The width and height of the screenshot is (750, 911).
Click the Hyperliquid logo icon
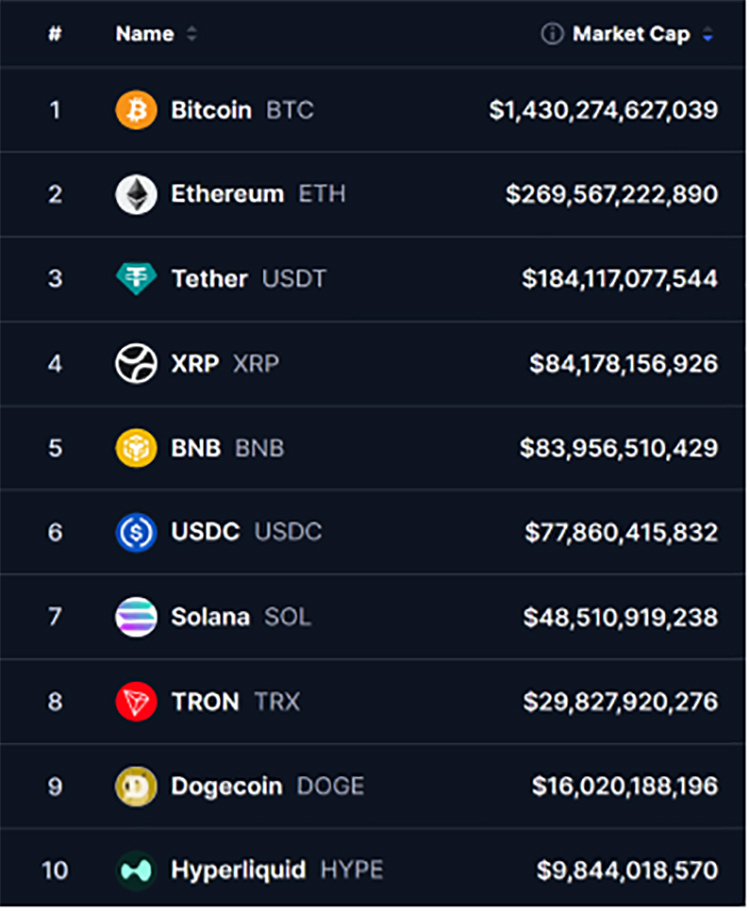point(136,870)
